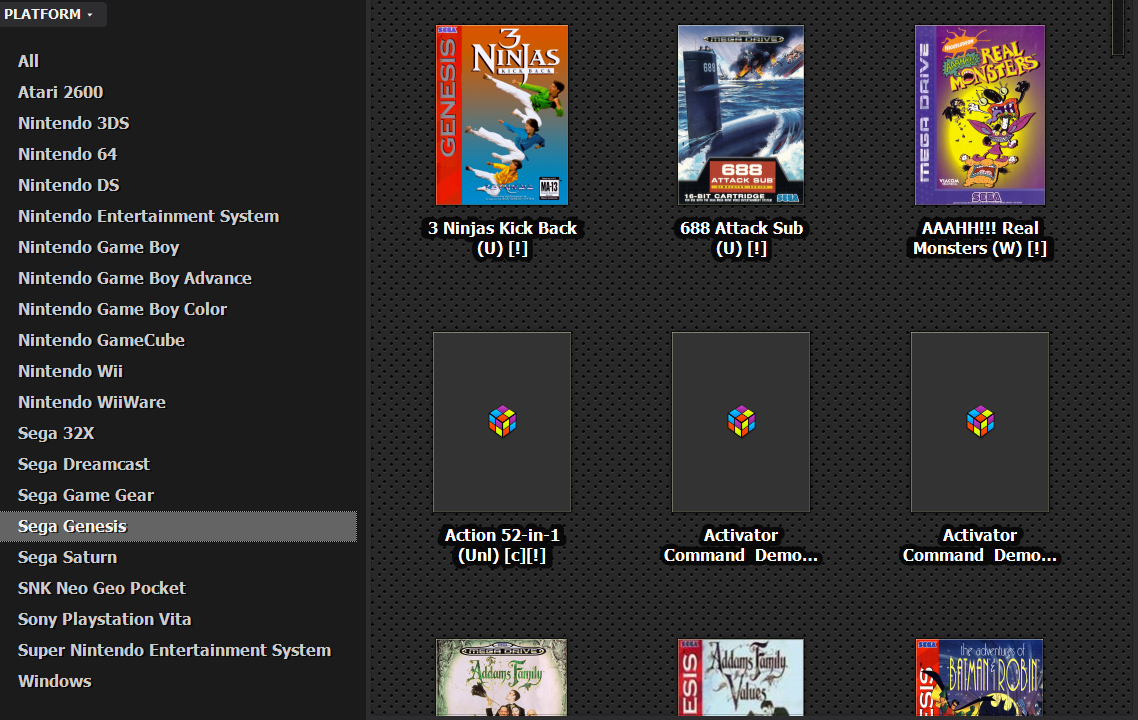Screen dimensions: 1138x720
Task: Select the Nintendo Game Boy entry
Action: tap(98, 248)
